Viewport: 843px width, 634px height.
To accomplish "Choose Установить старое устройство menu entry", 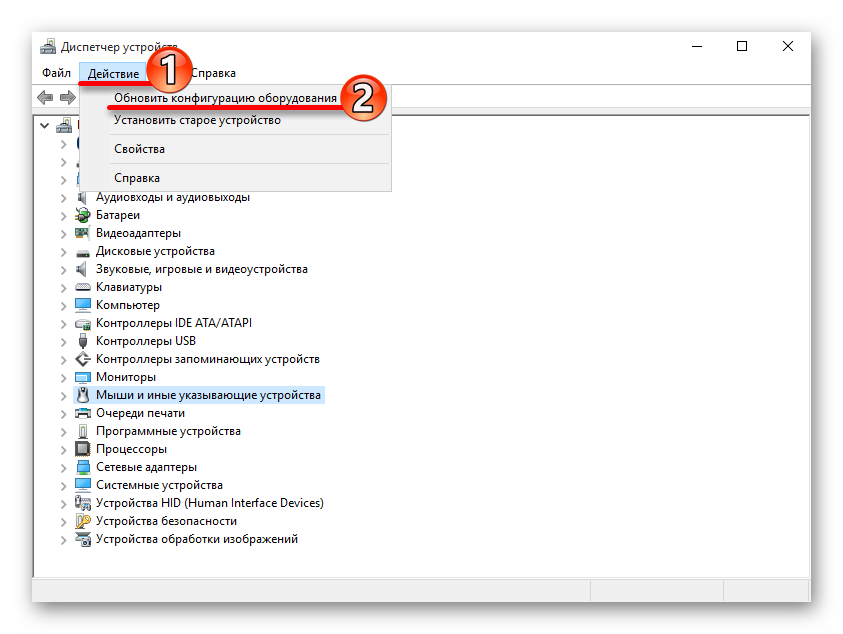I will tap(197, 120).
